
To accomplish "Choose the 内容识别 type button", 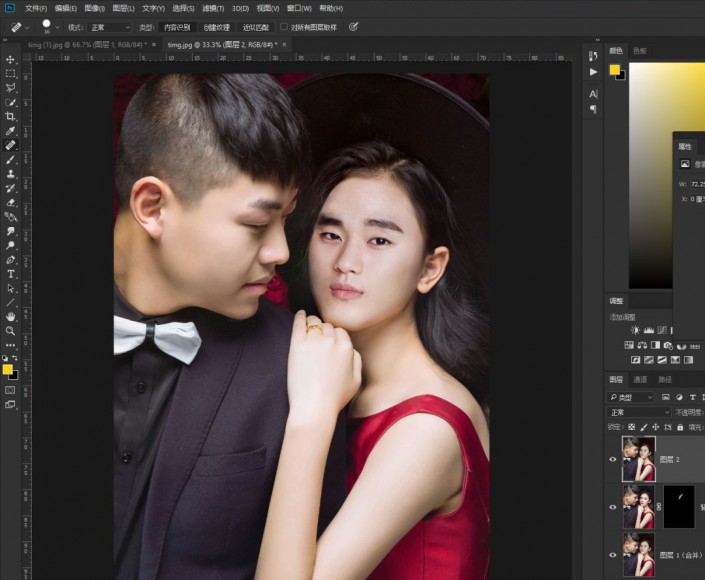I will (177, 27).
